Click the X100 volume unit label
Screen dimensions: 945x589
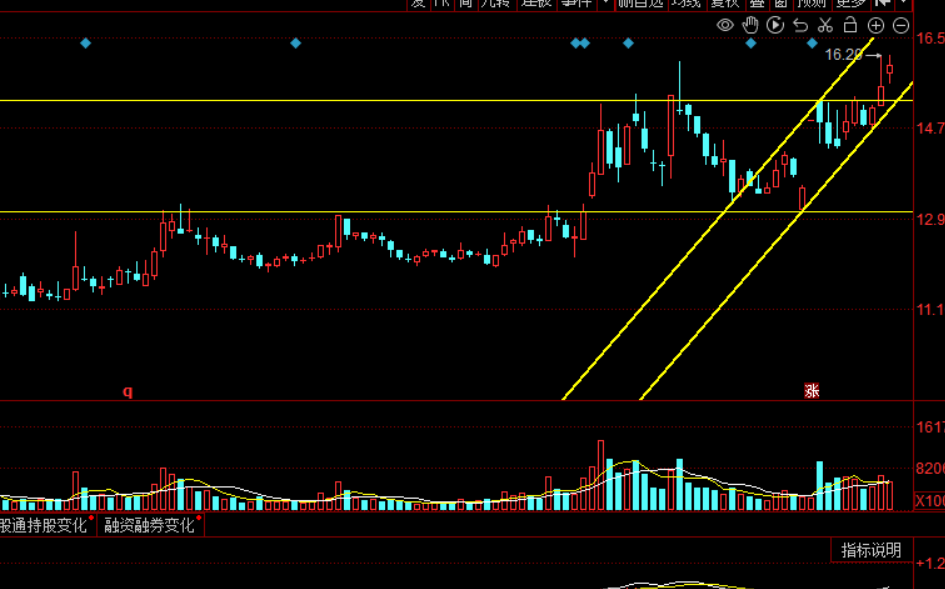(x=929, y=501)
